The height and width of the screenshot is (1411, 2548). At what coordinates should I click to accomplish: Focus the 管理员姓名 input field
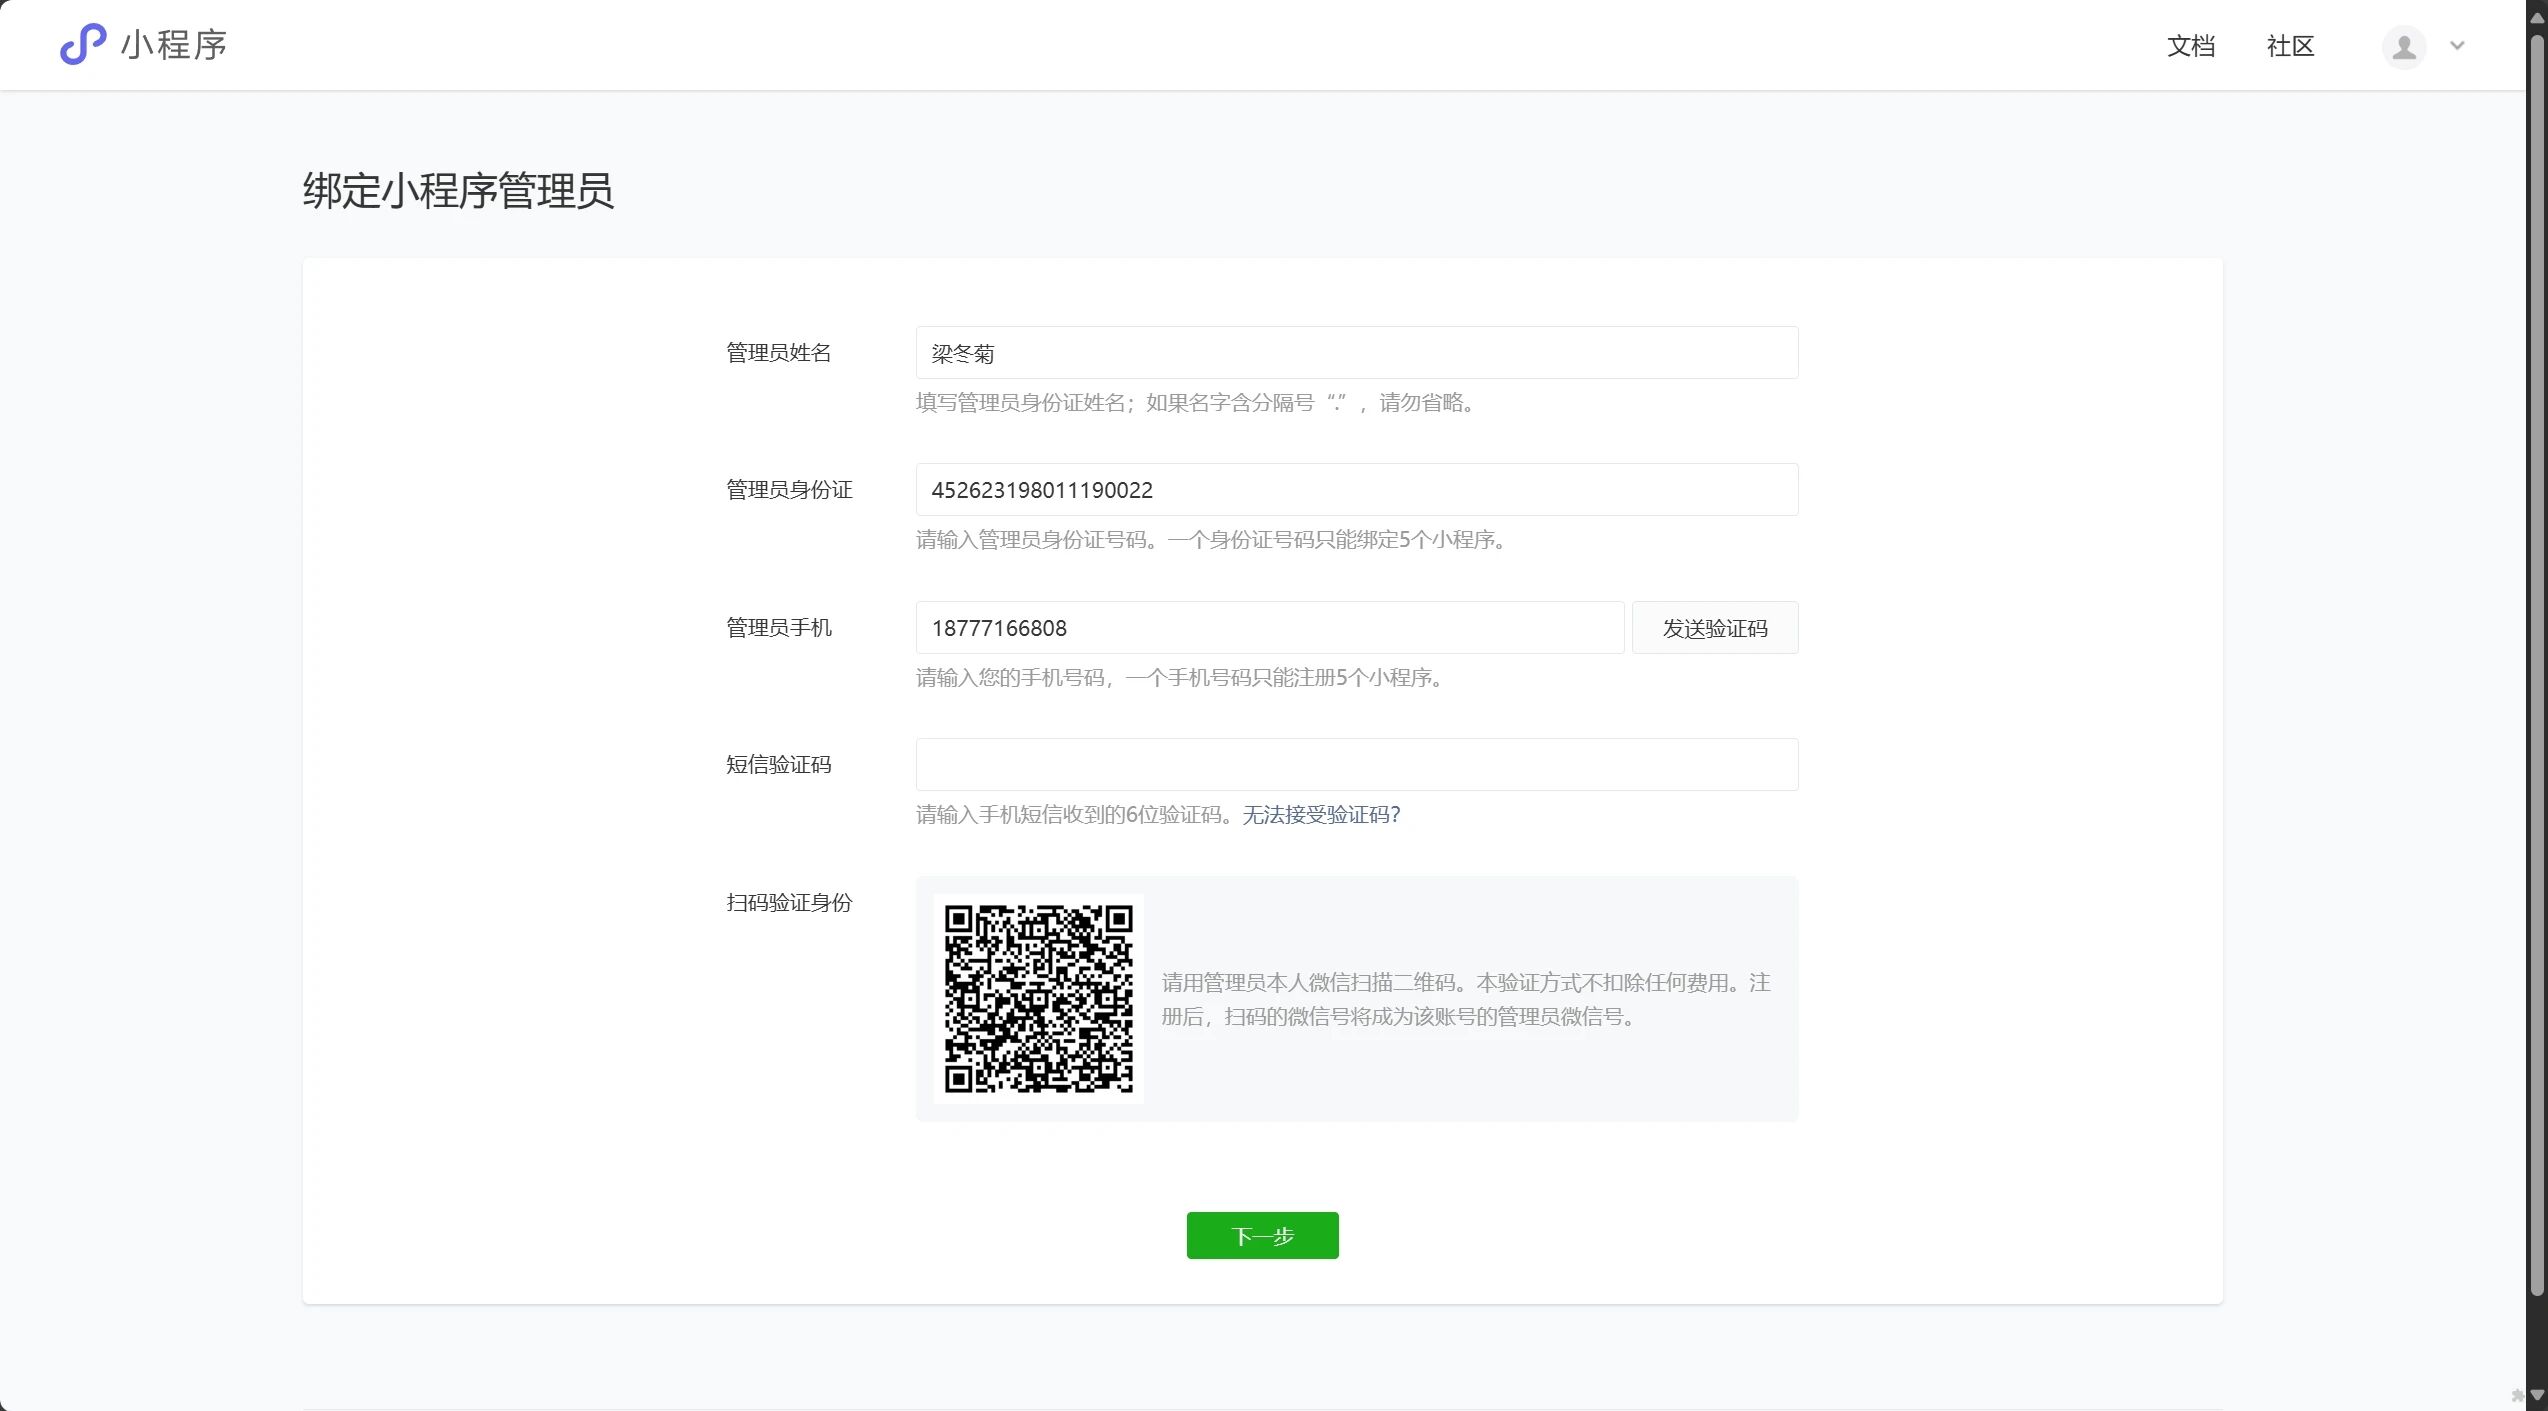[x=1356, y=353]
